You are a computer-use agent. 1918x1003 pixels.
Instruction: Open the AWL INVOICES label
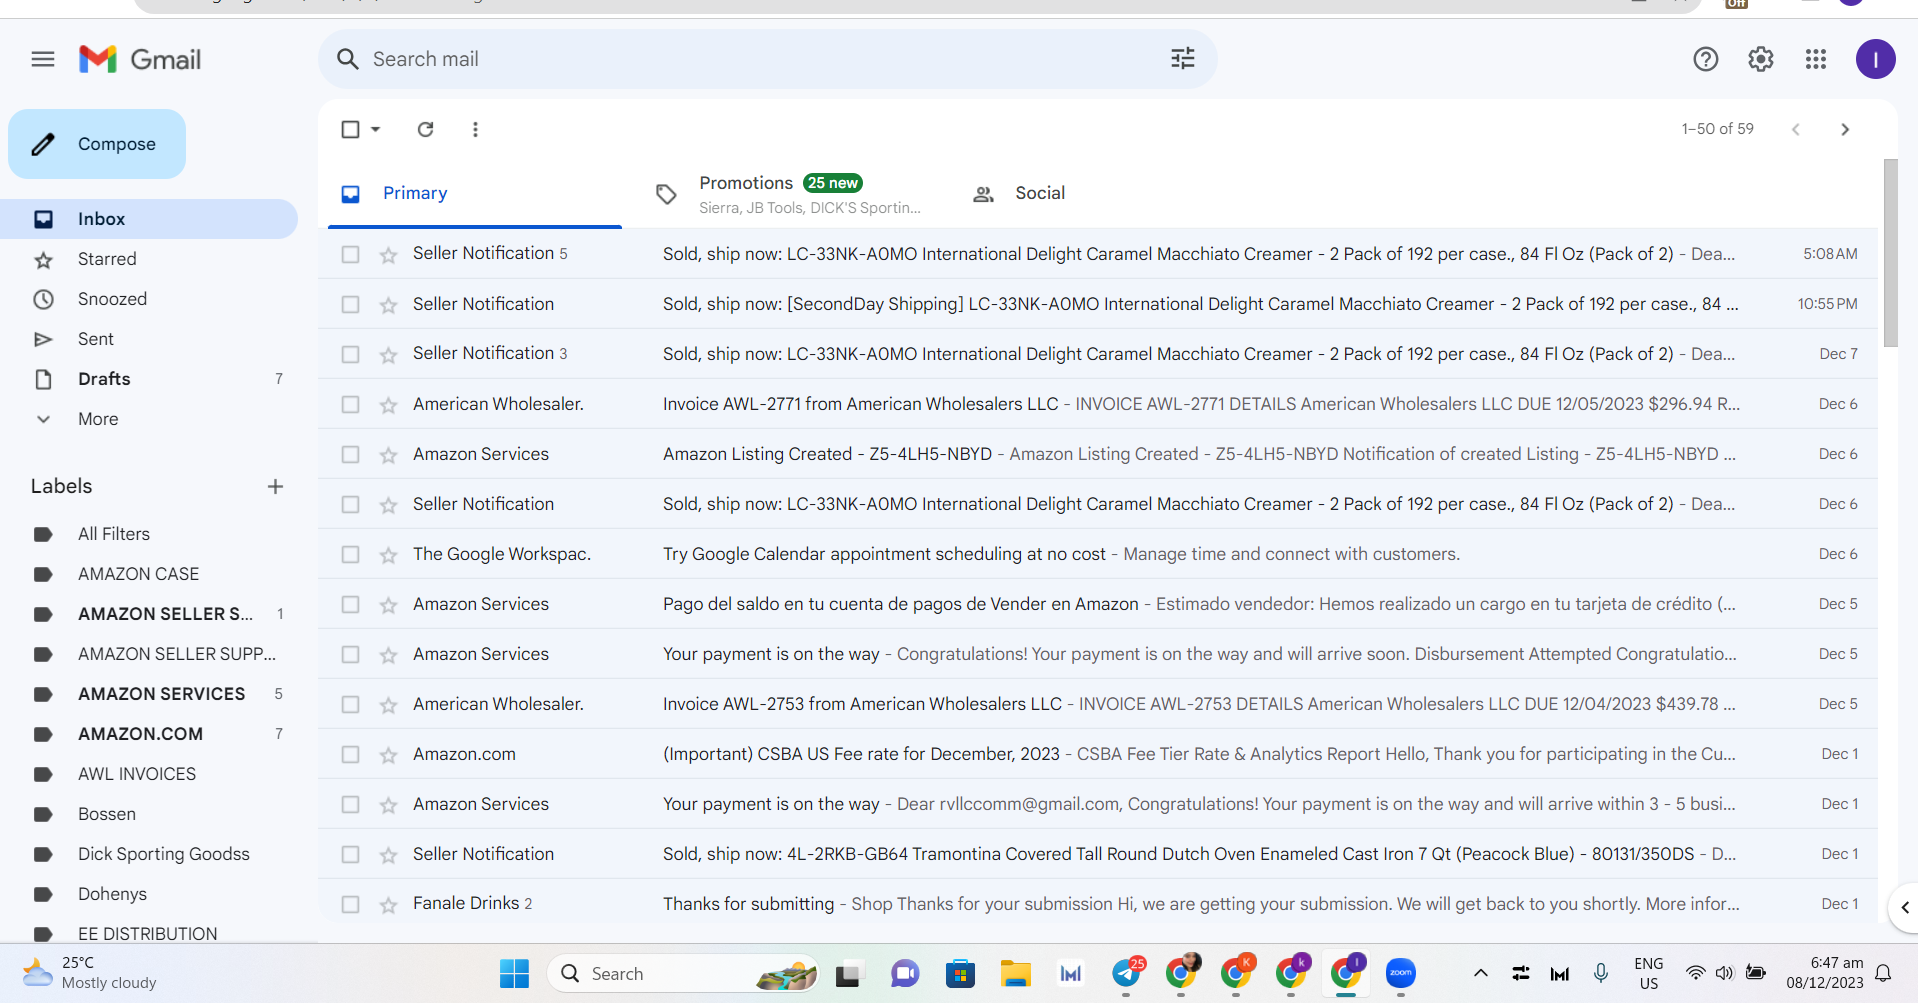(x=150, y=774)
